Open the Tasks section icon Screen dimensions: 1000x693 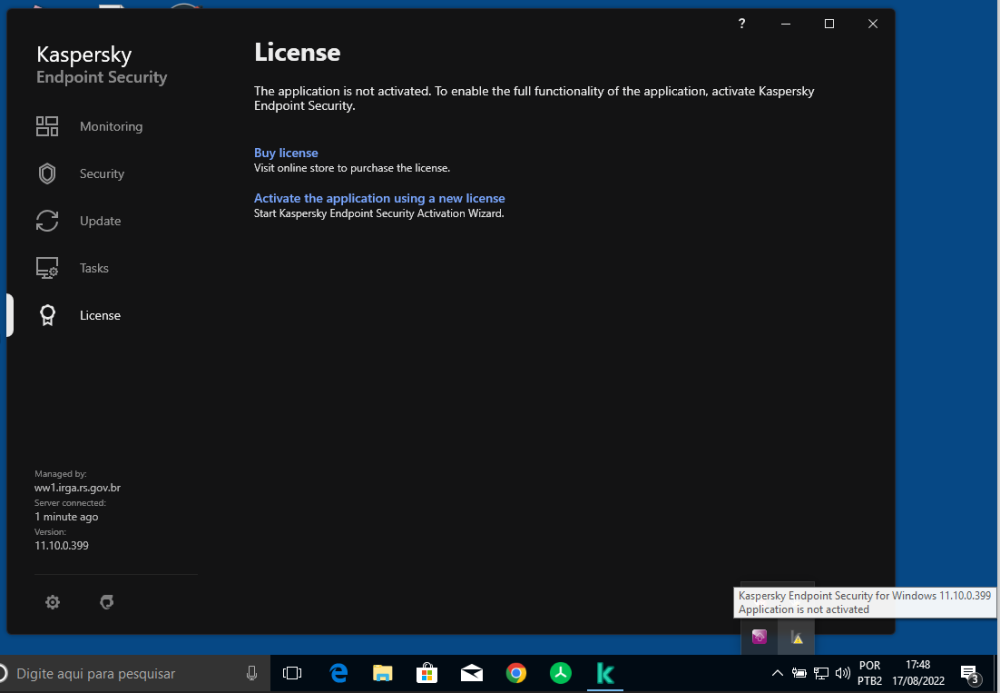47,268
